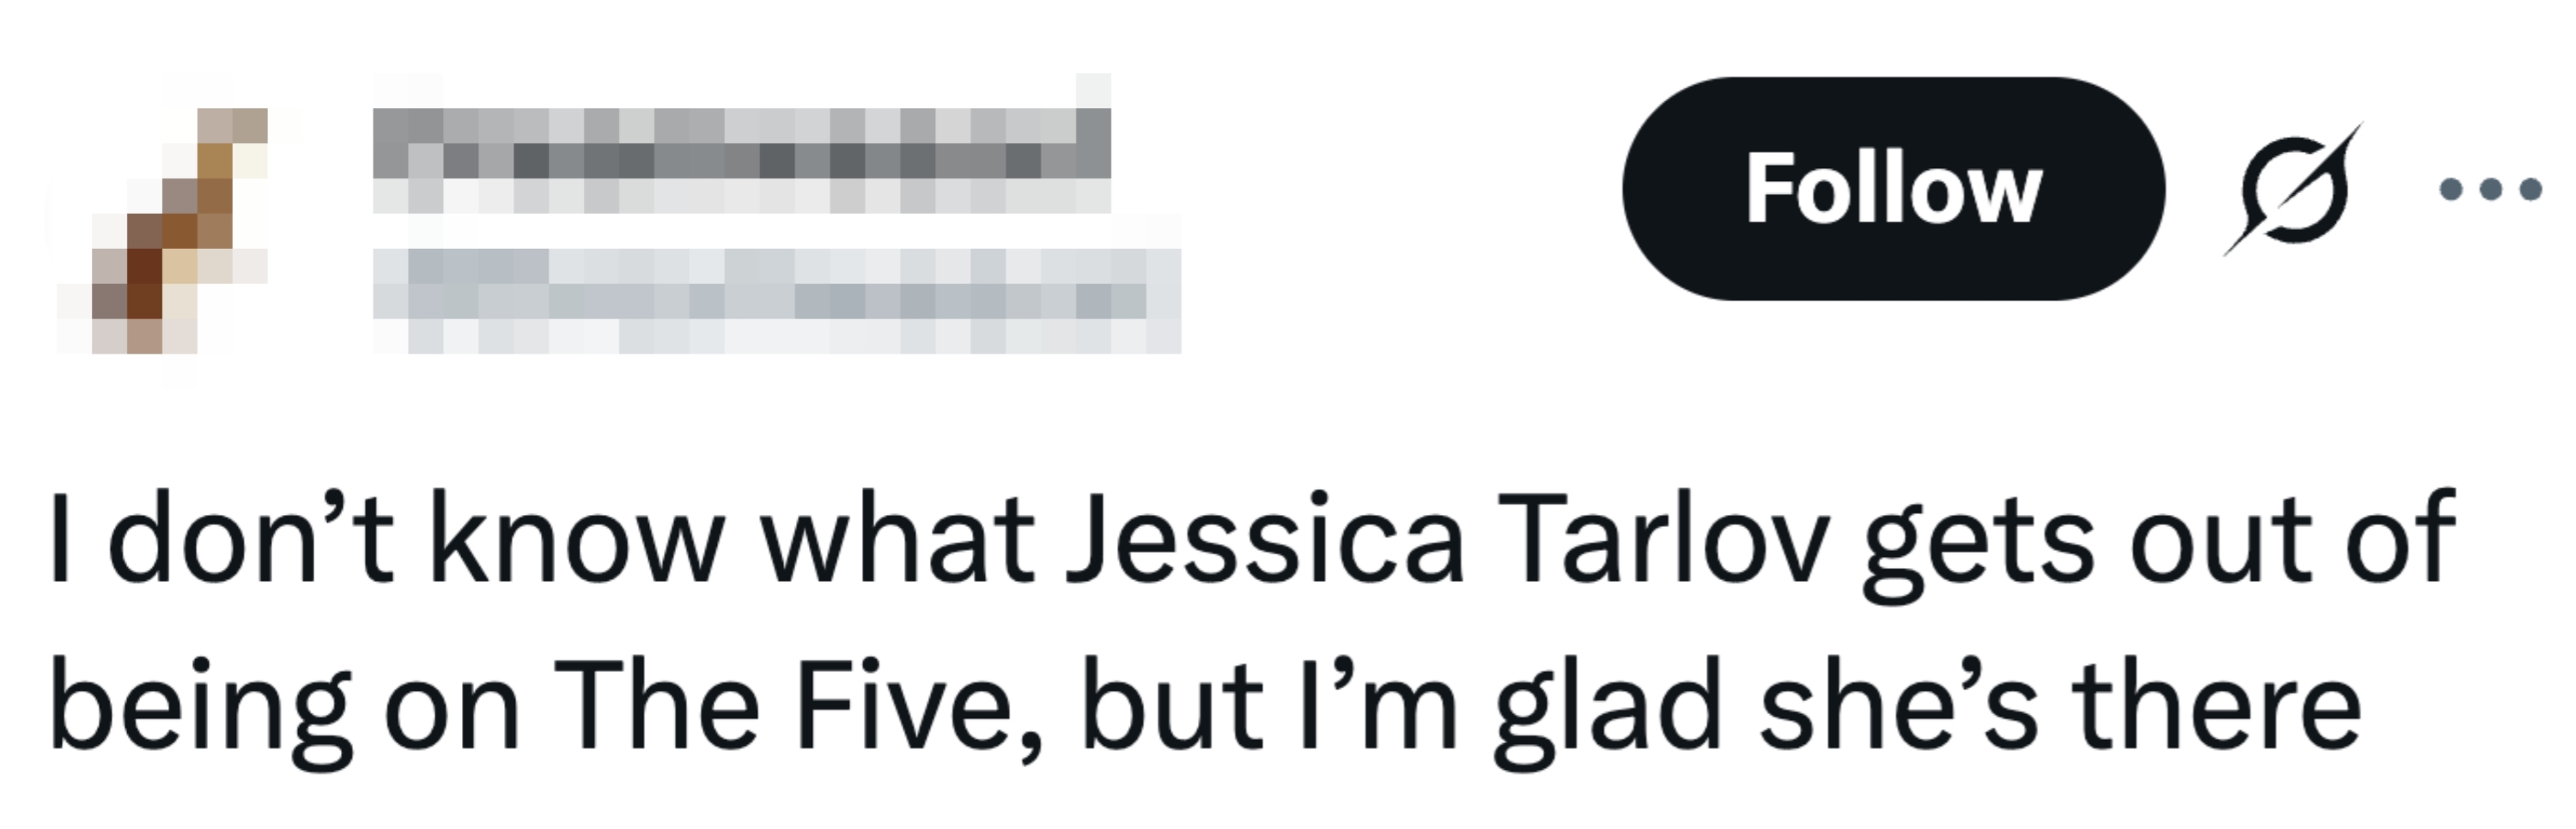Click the word "Follow" in the header

pos(1892,189)
